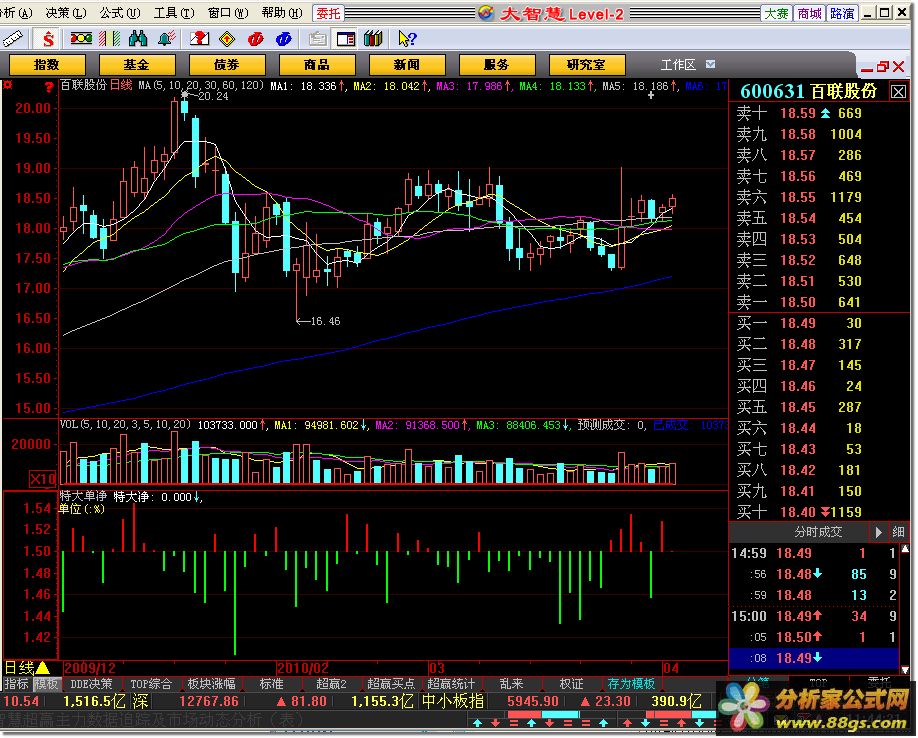This screenshot has height=738, width=918.
Task: Click the trade list scrollbar down arrow
Action: coord(905,670)
